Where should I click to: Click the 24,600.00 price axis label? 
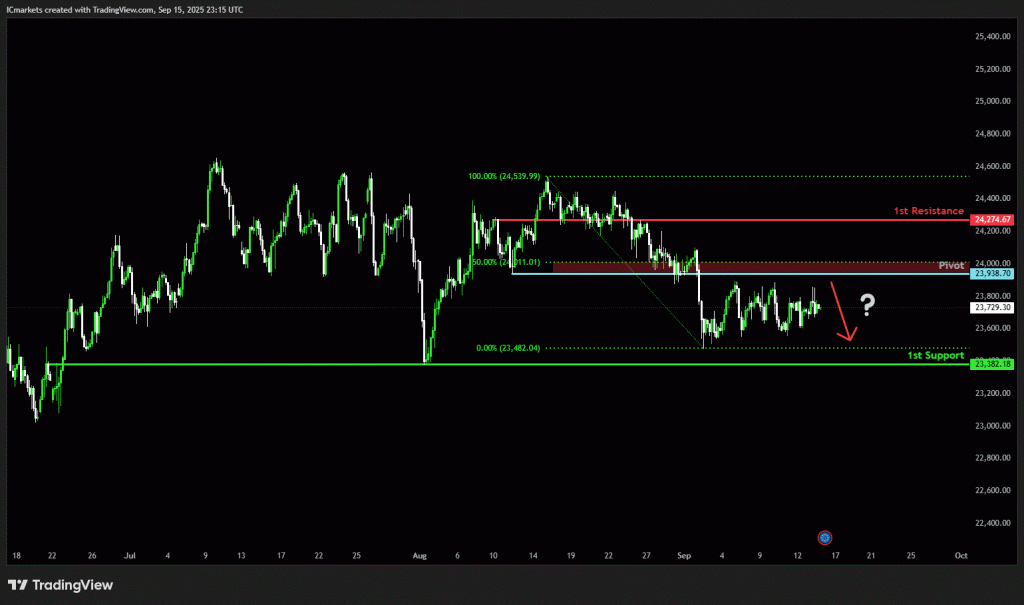[x=993, y=166]
